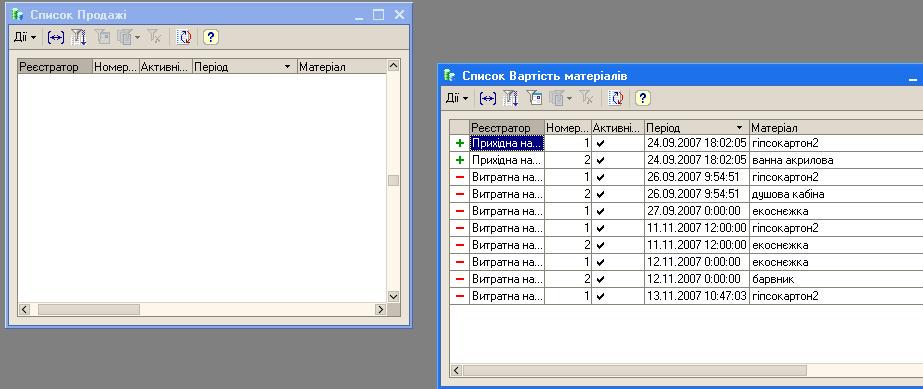Click the filter and sort icon in Список Продажі toolbar
The width and height of the screenshot is (923, 389).
79,37
